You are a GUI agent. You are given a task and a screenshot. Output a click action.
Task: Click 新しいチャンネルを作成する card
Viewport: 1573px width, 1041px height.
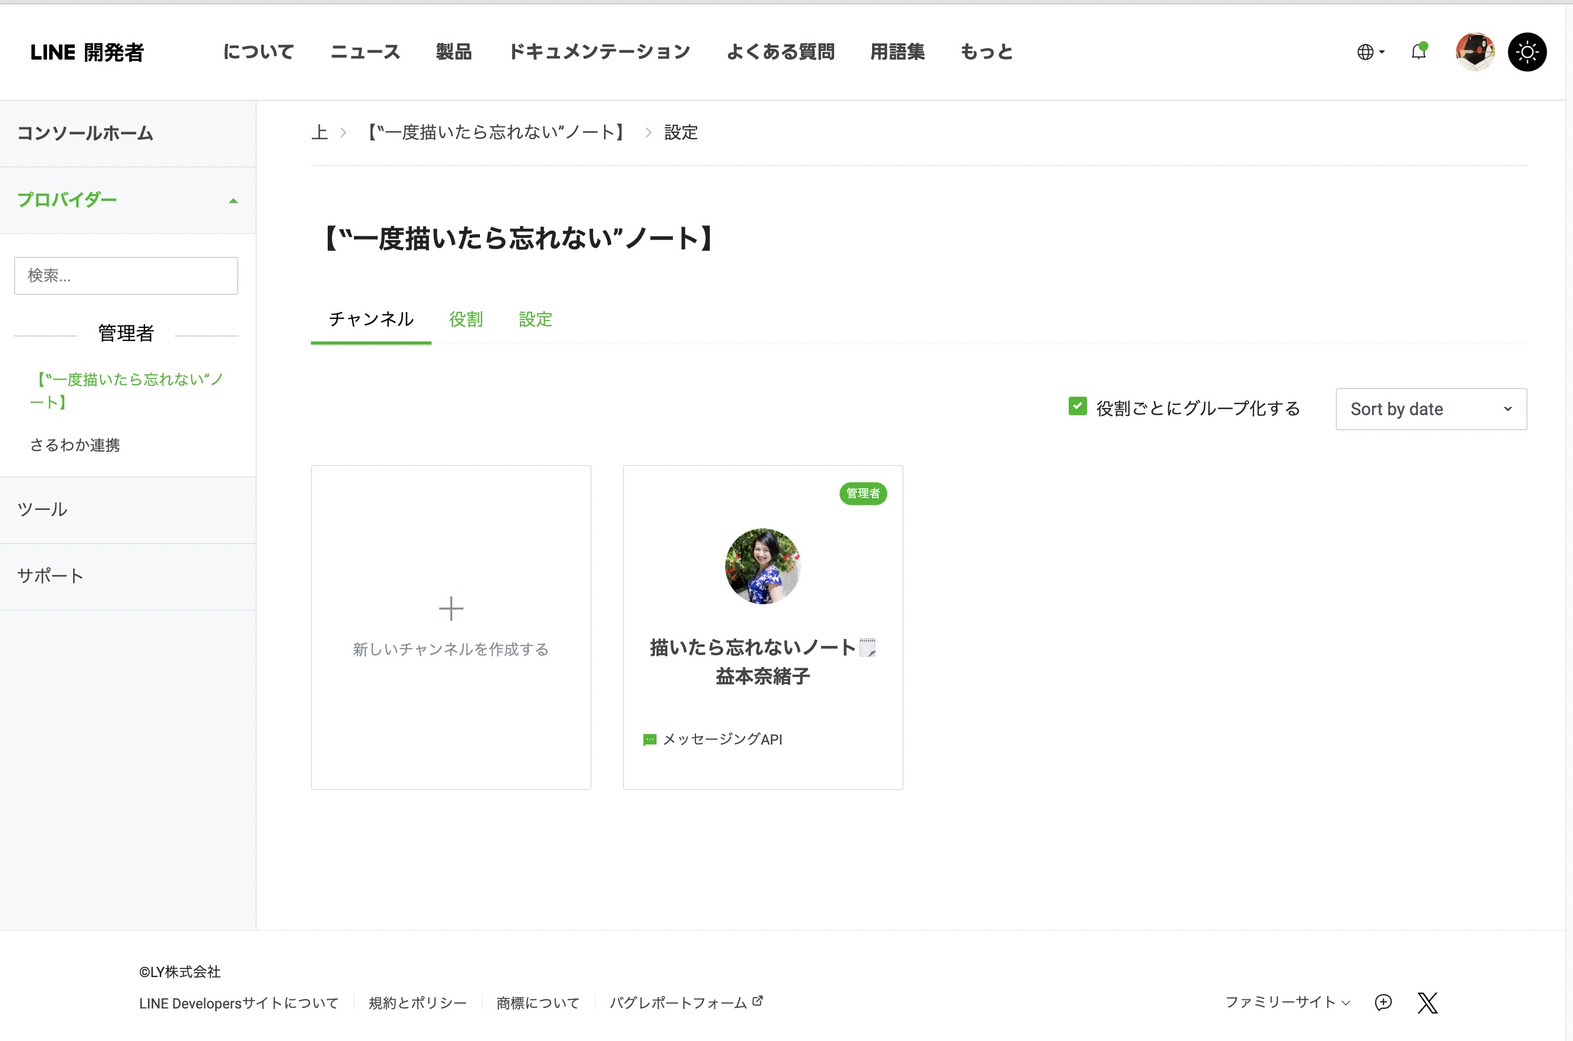point(451,627)
